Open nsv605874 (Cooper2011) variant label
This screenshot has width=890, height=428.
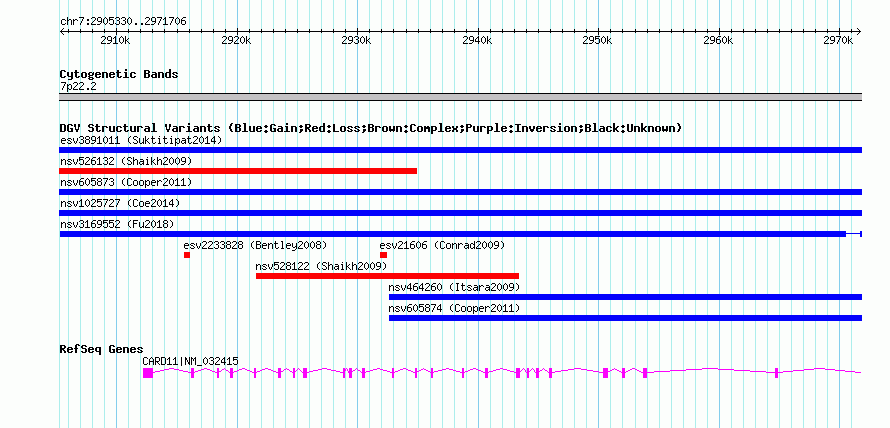tap(454, 308)
